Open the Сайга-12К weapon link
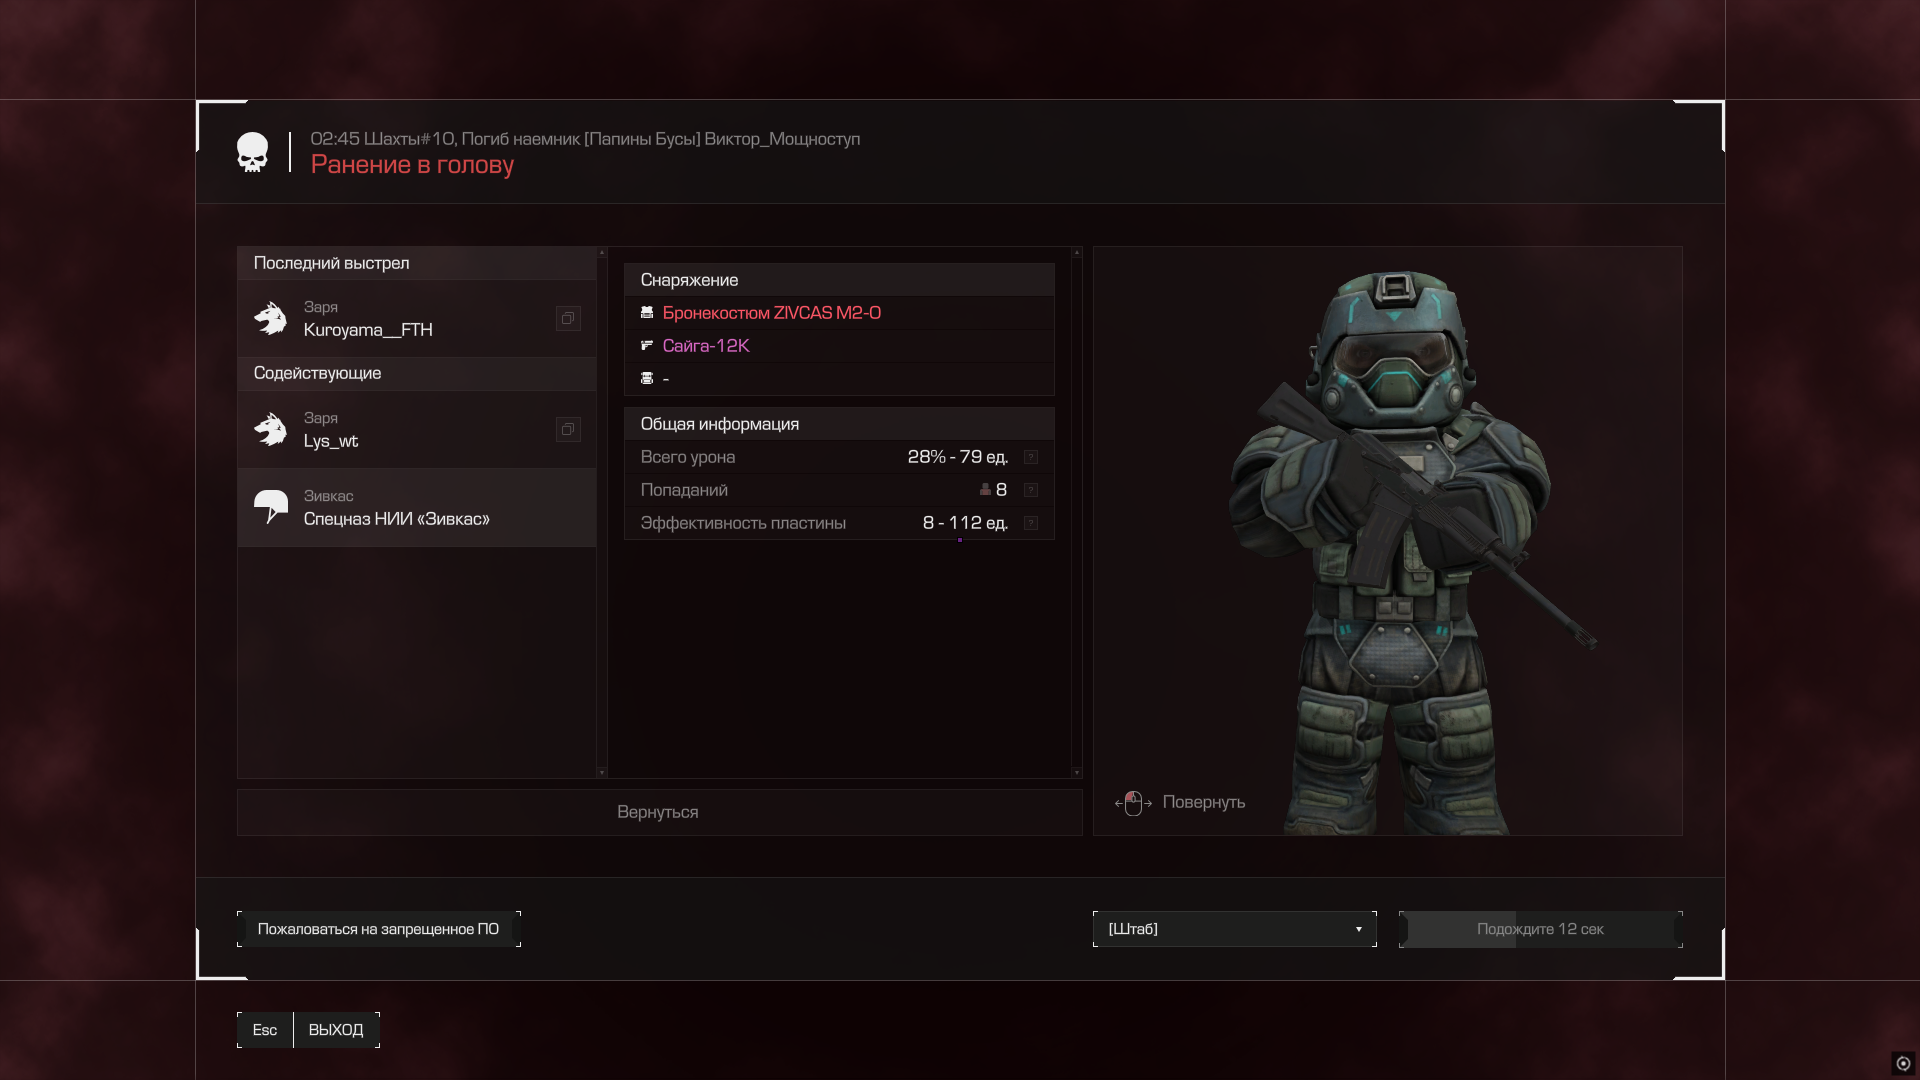Screen dimensions: 1920x1080 (x=705, y=346)
